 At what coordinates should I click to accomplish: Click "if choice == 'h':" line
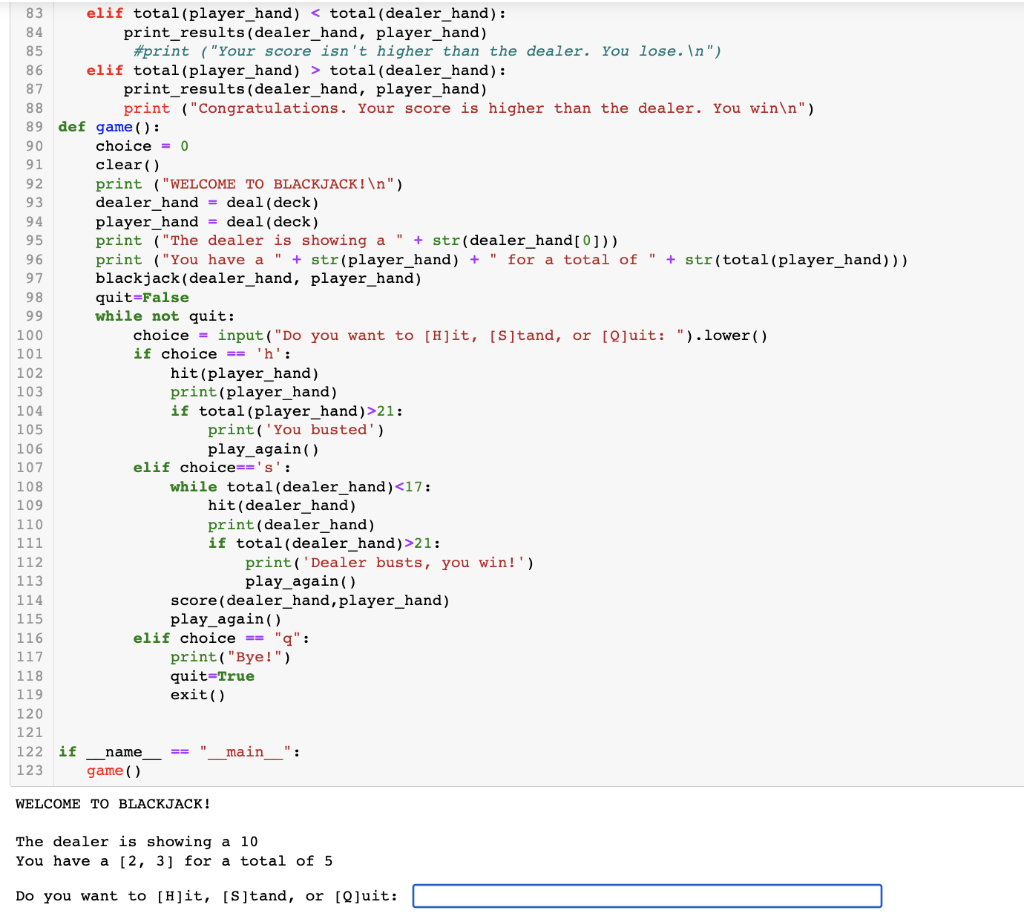pyautogui.click(x=212, y=354)
